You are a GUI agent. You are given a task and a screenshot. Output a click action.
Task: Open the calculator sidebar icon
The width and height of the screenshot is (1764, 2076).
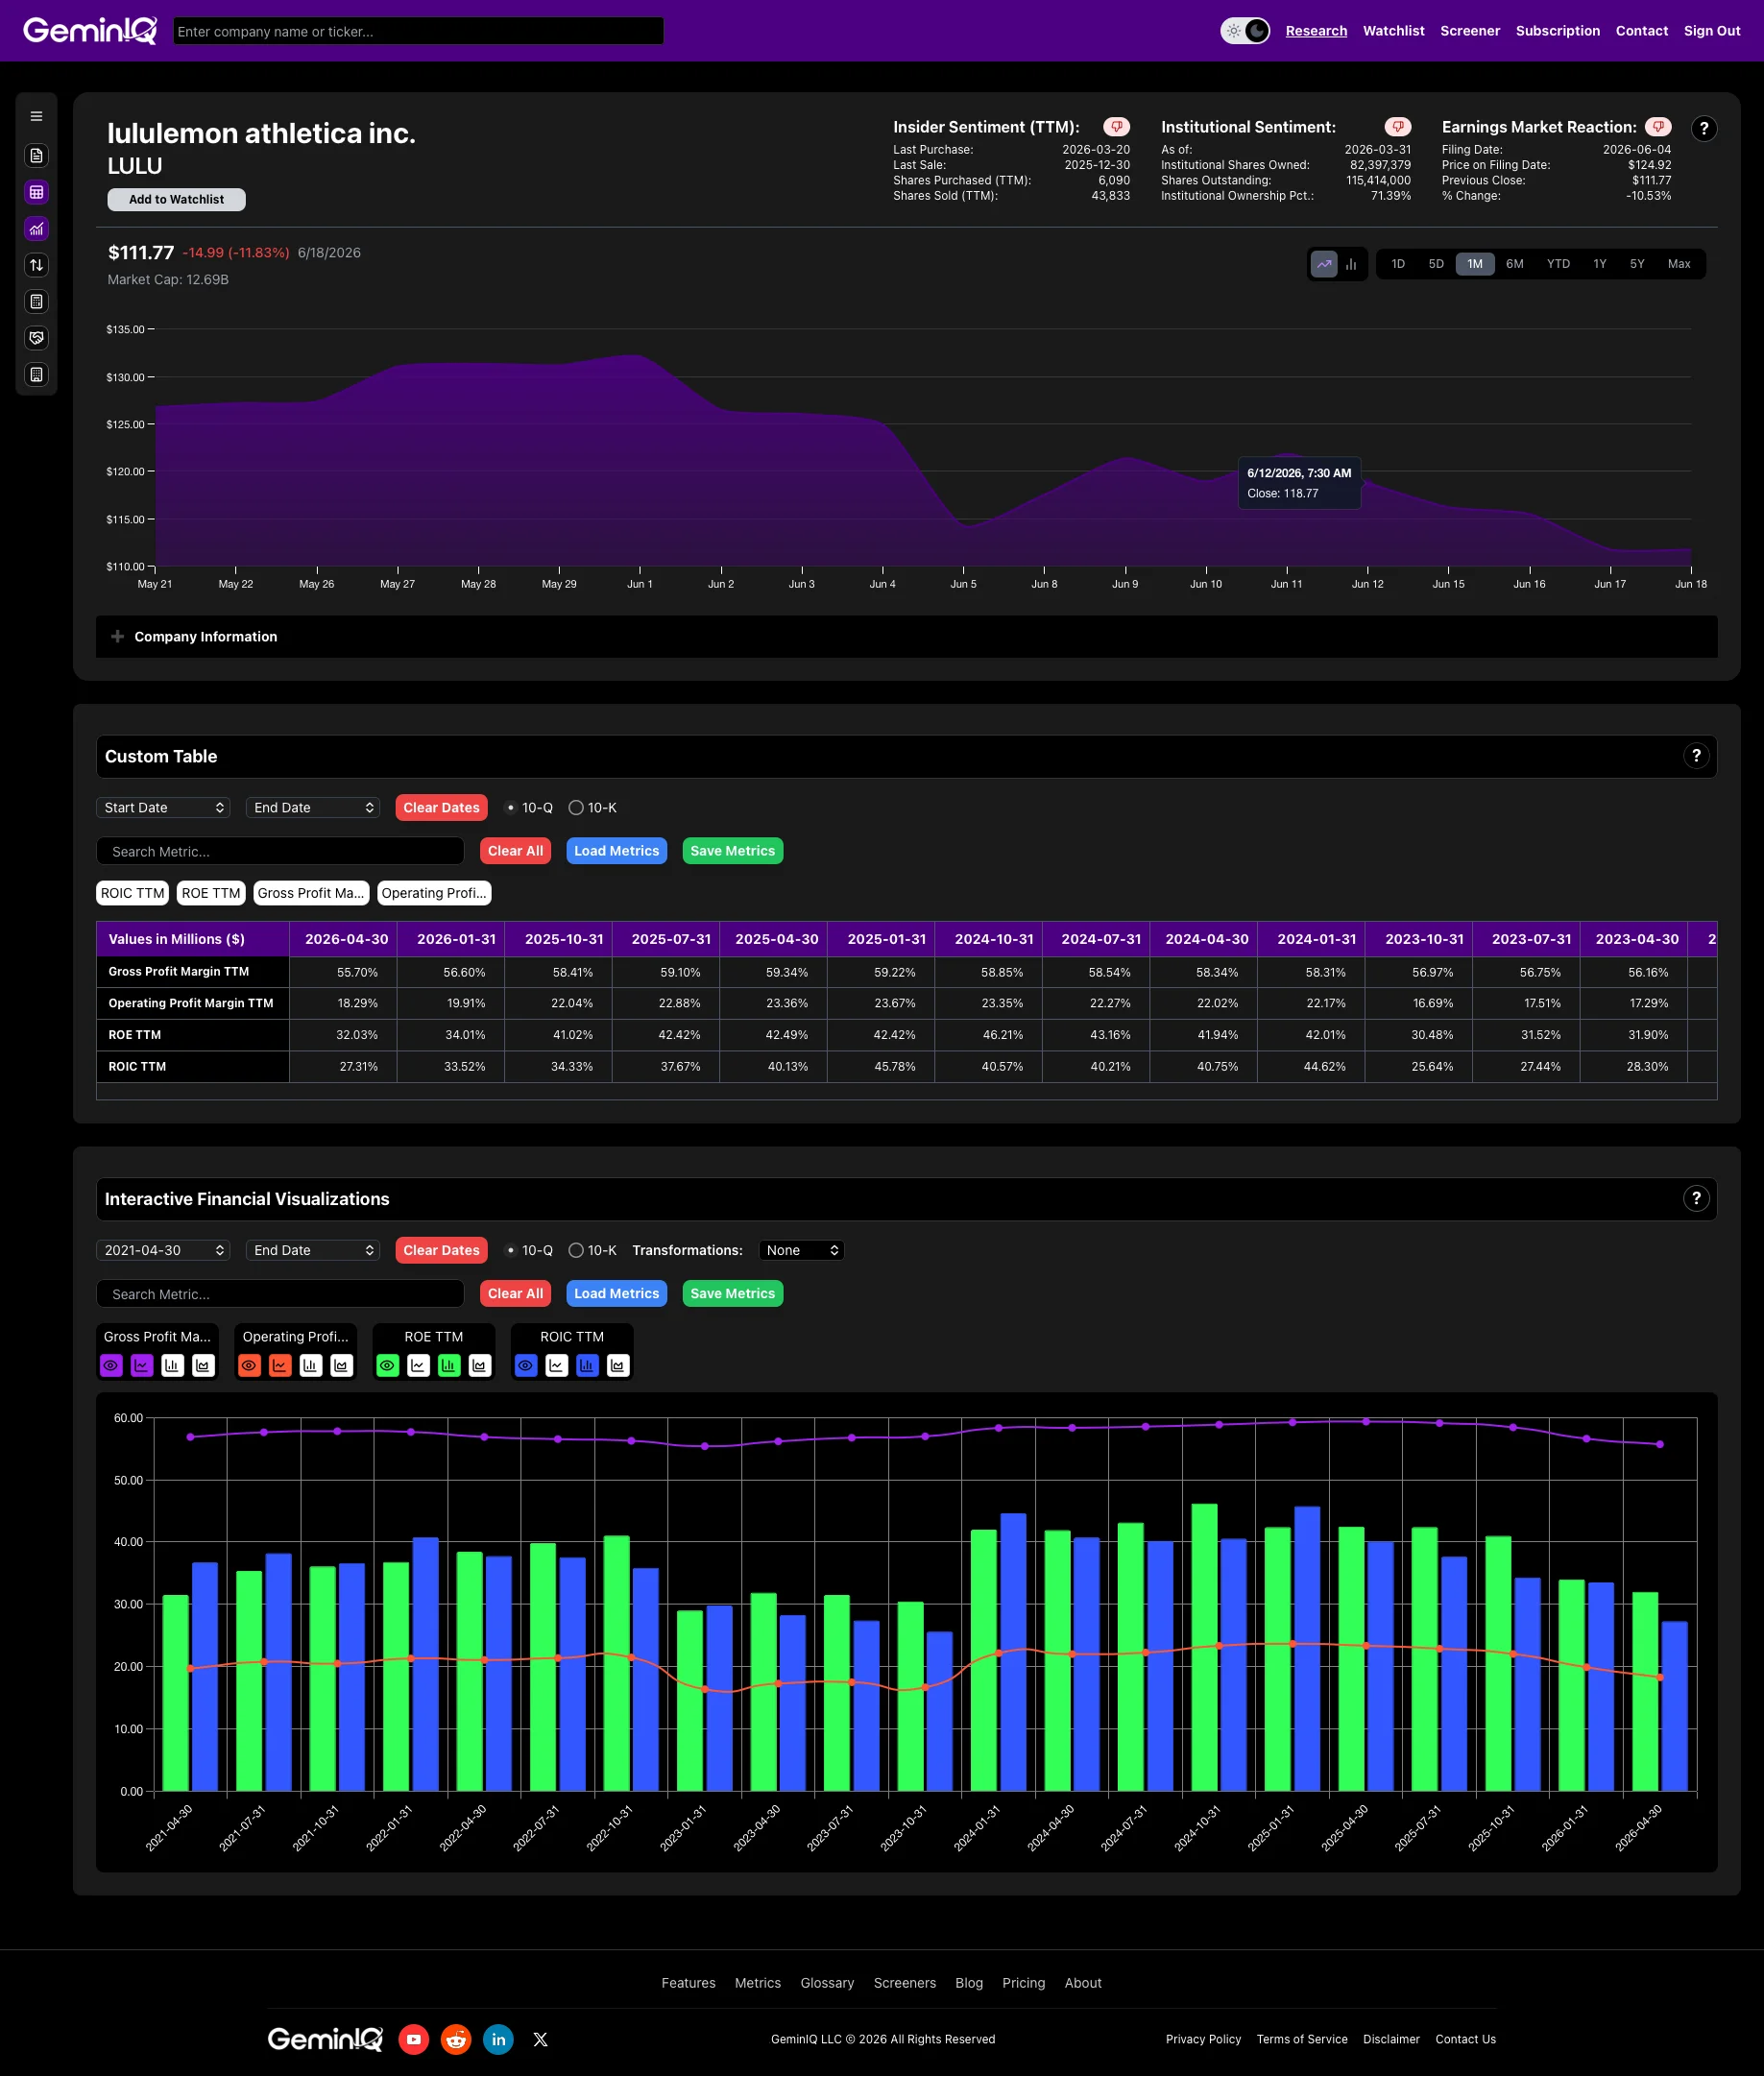(36, 302)
